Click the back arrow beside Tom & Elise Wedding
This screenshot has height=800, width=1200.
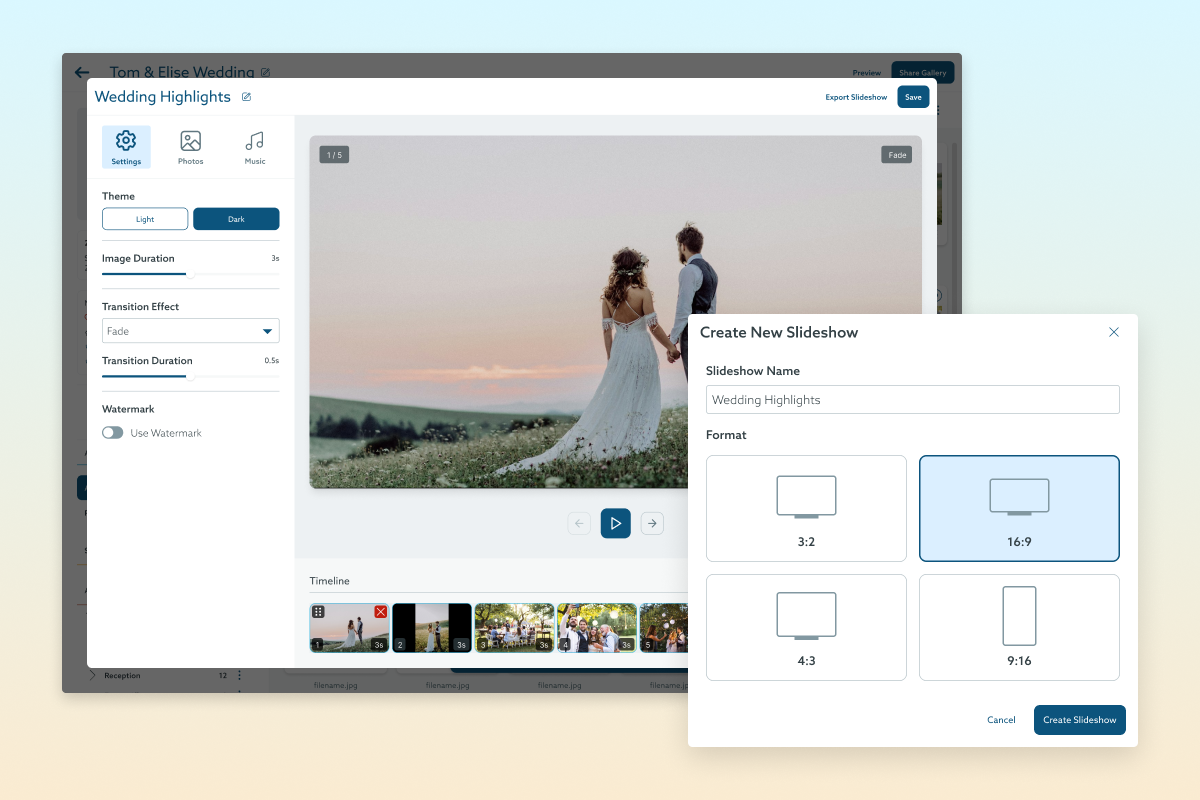pyautogui.click(x=82, y=72)
